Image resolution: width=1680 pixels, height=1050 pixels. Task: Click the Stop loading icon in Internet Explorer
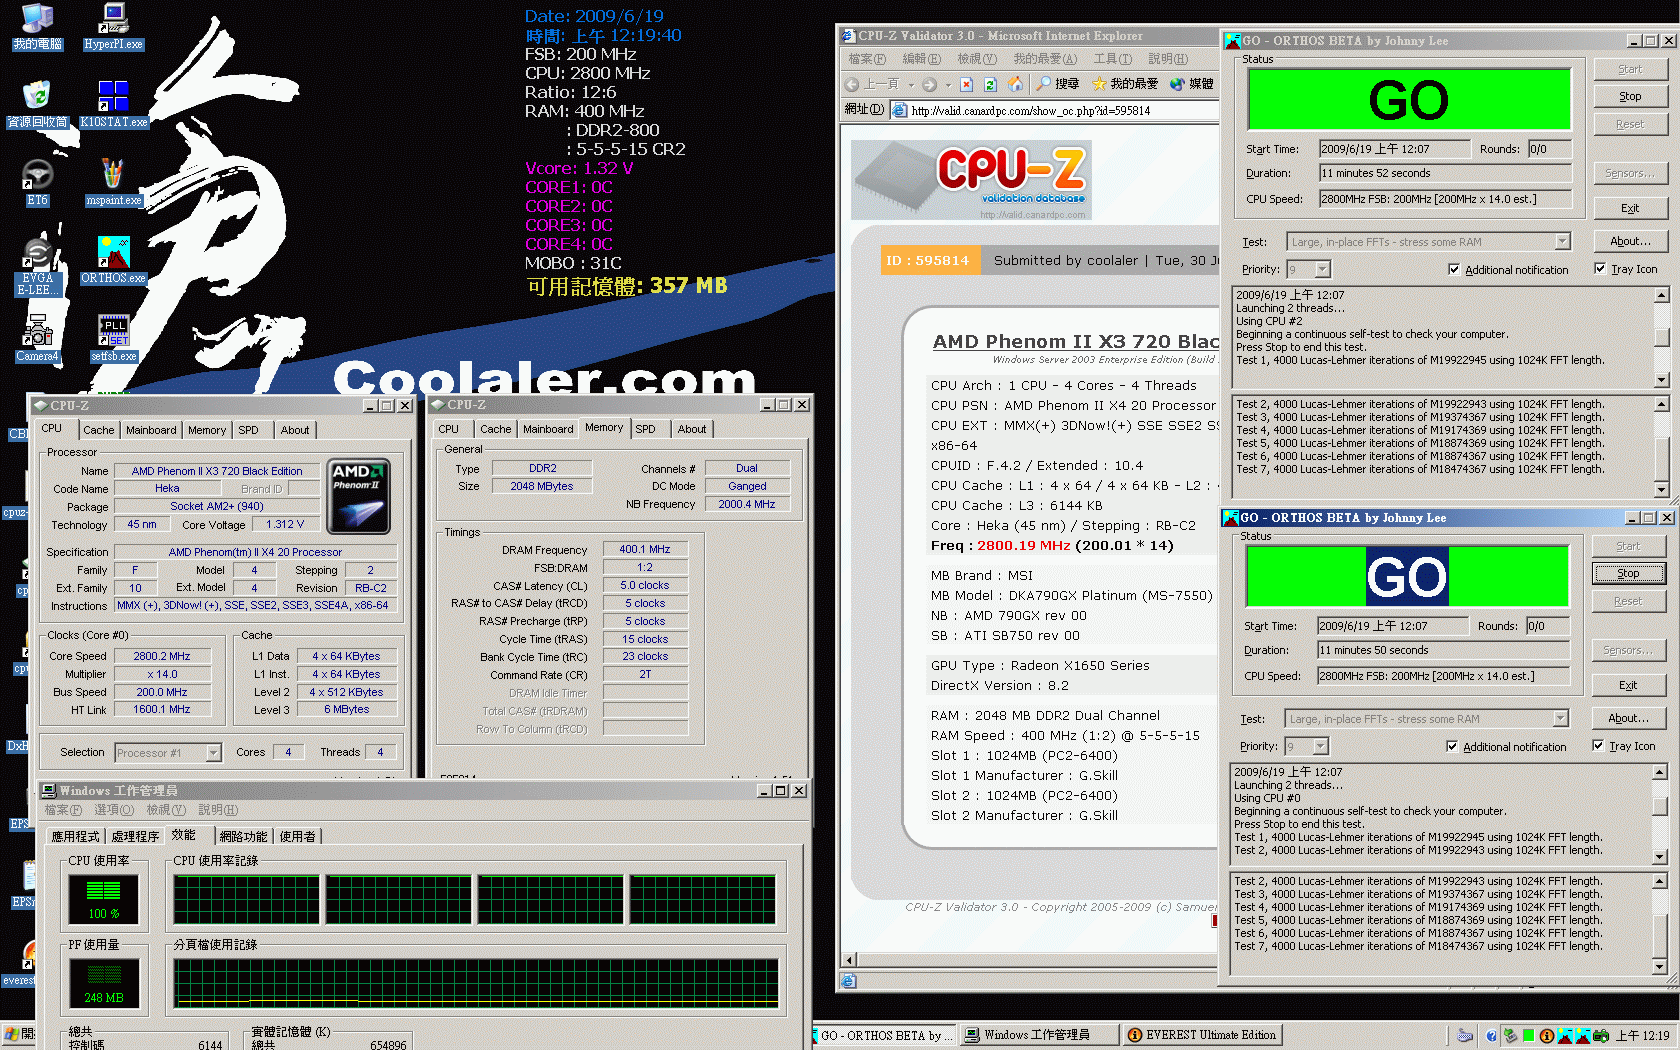coord(966,84)
